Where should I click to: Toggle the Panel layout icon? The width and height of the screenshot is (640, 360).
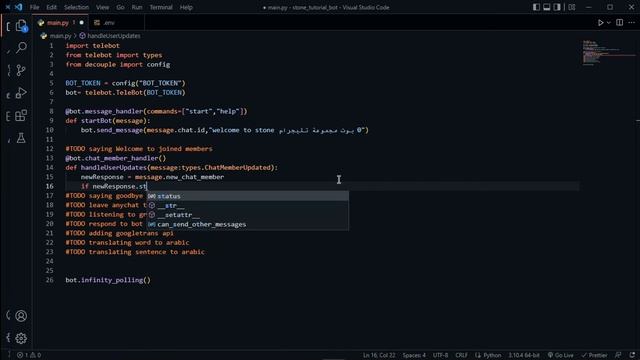coord(547,7)
